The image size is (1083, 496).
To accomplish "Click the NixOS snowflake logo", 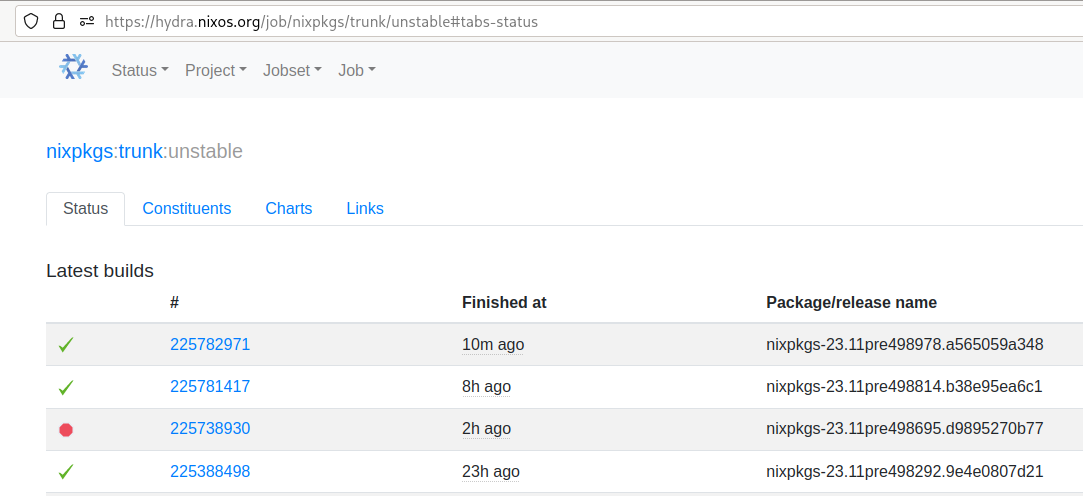I will tap(73, 67).
